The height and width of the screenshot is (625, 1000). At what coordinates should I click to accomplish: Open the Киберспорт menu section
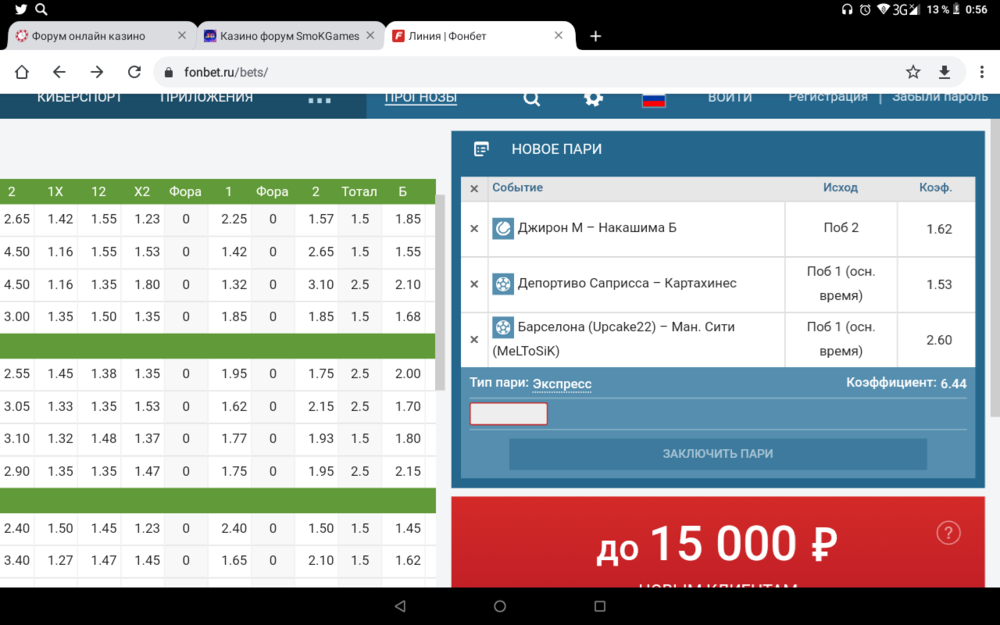coord(79,98)
